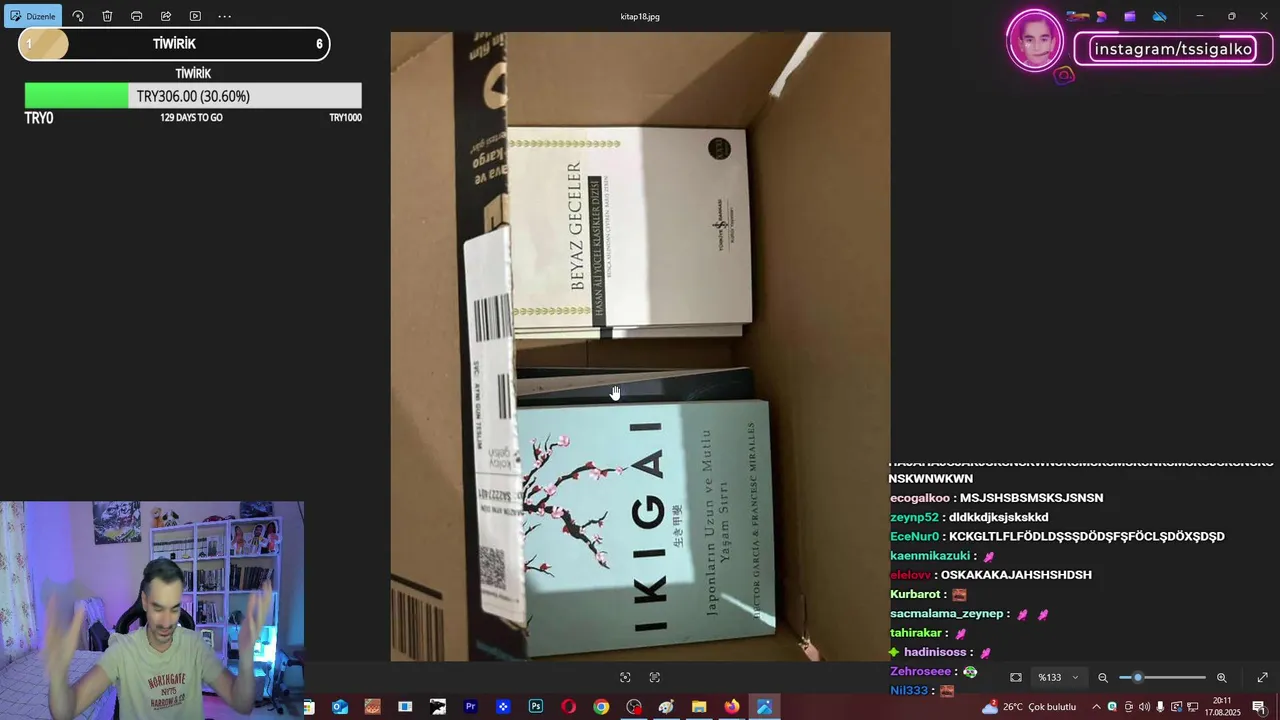Click the purple Clipchamp icon in title bar
This screenshot has height=720, width=1280.
coord(1130,16)
